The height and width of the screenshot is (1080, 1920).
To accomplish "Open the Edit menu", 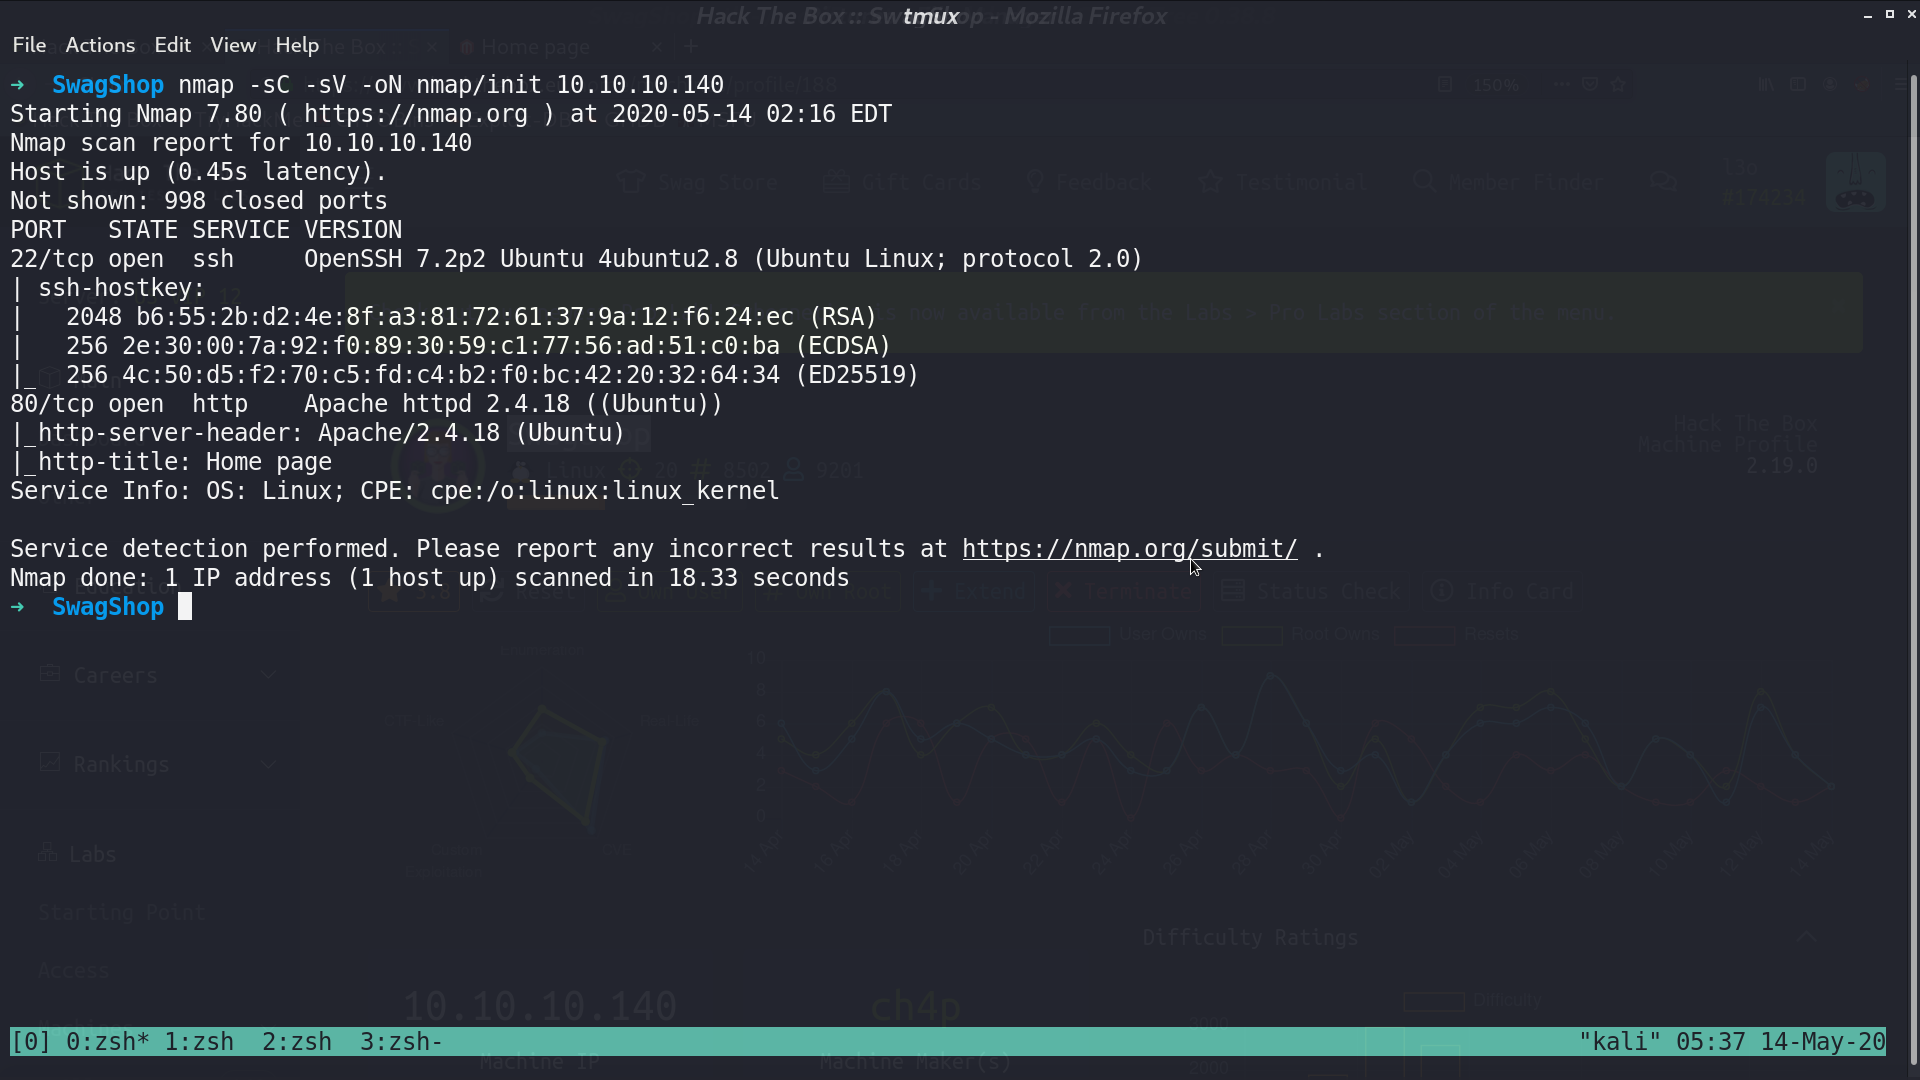I will [x=172, y=45].
